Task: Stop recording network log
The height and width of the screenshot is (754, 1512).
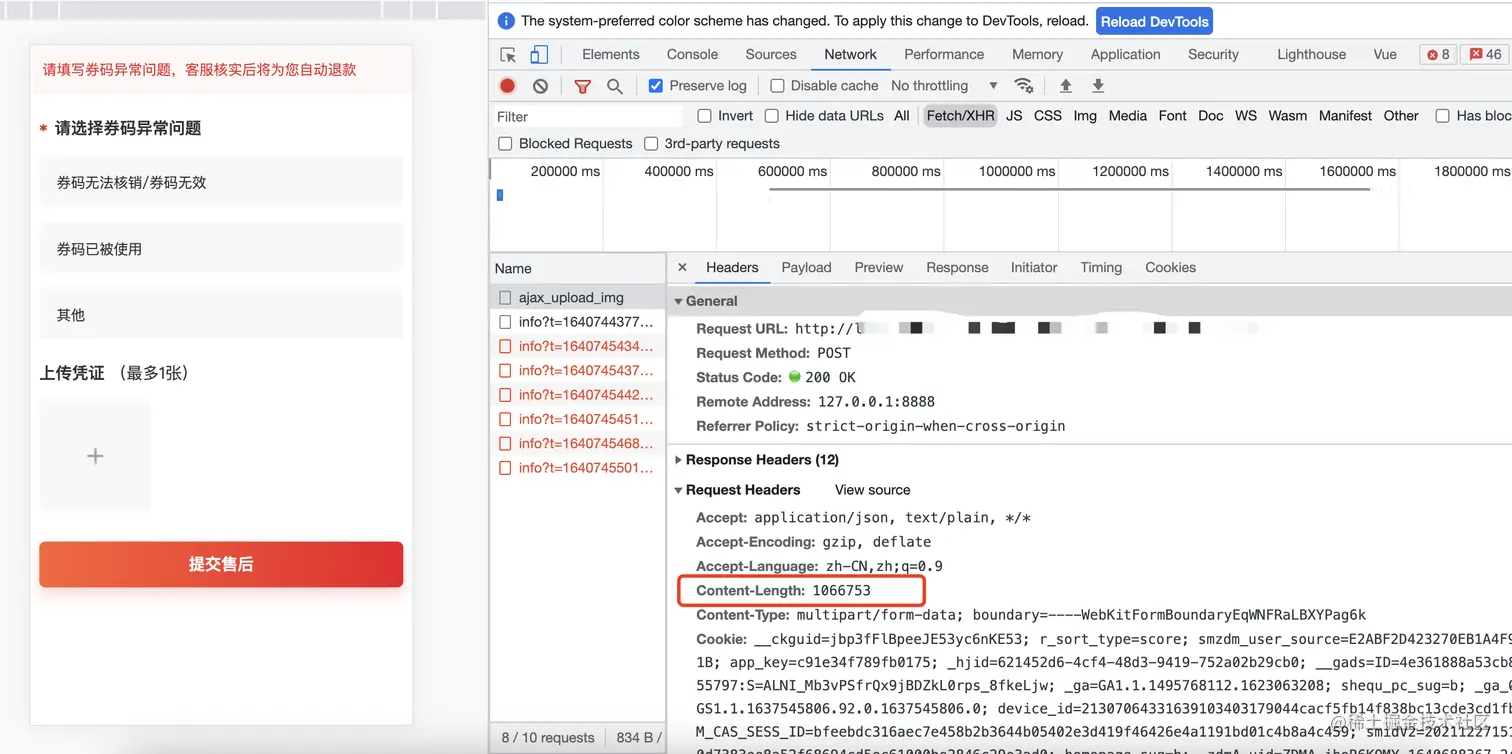Action: click(x=508, y=86)
